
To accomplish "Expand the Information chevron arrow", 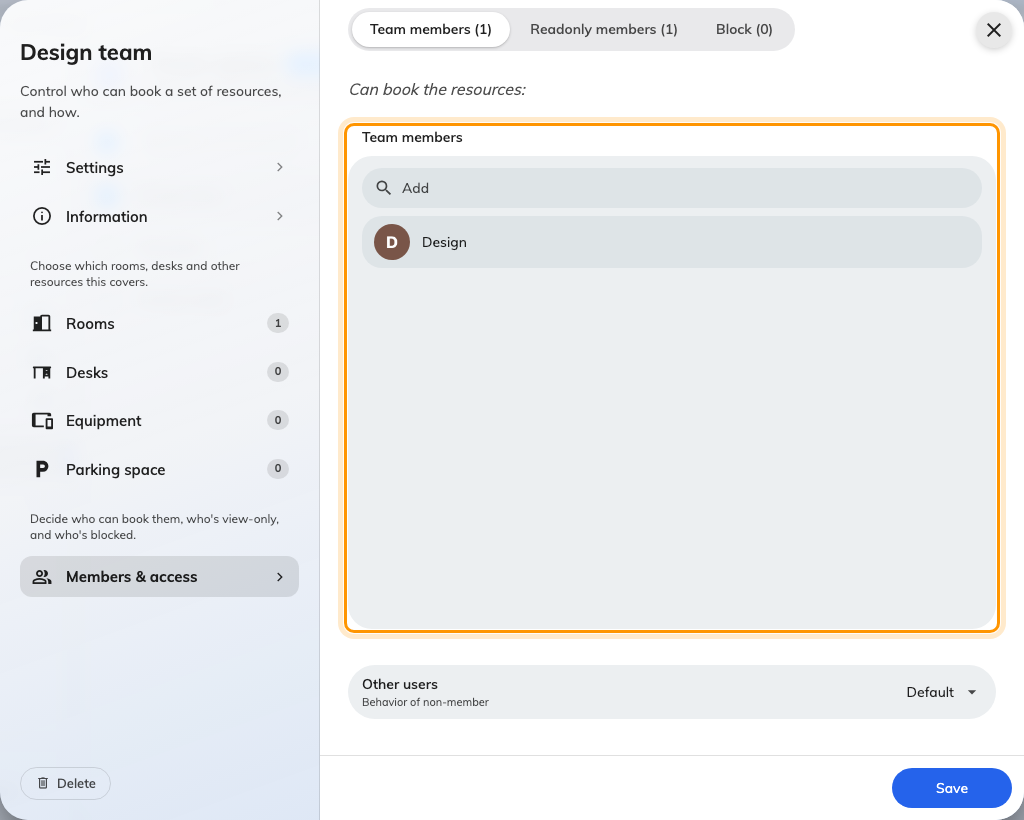I will coord(280,216).
